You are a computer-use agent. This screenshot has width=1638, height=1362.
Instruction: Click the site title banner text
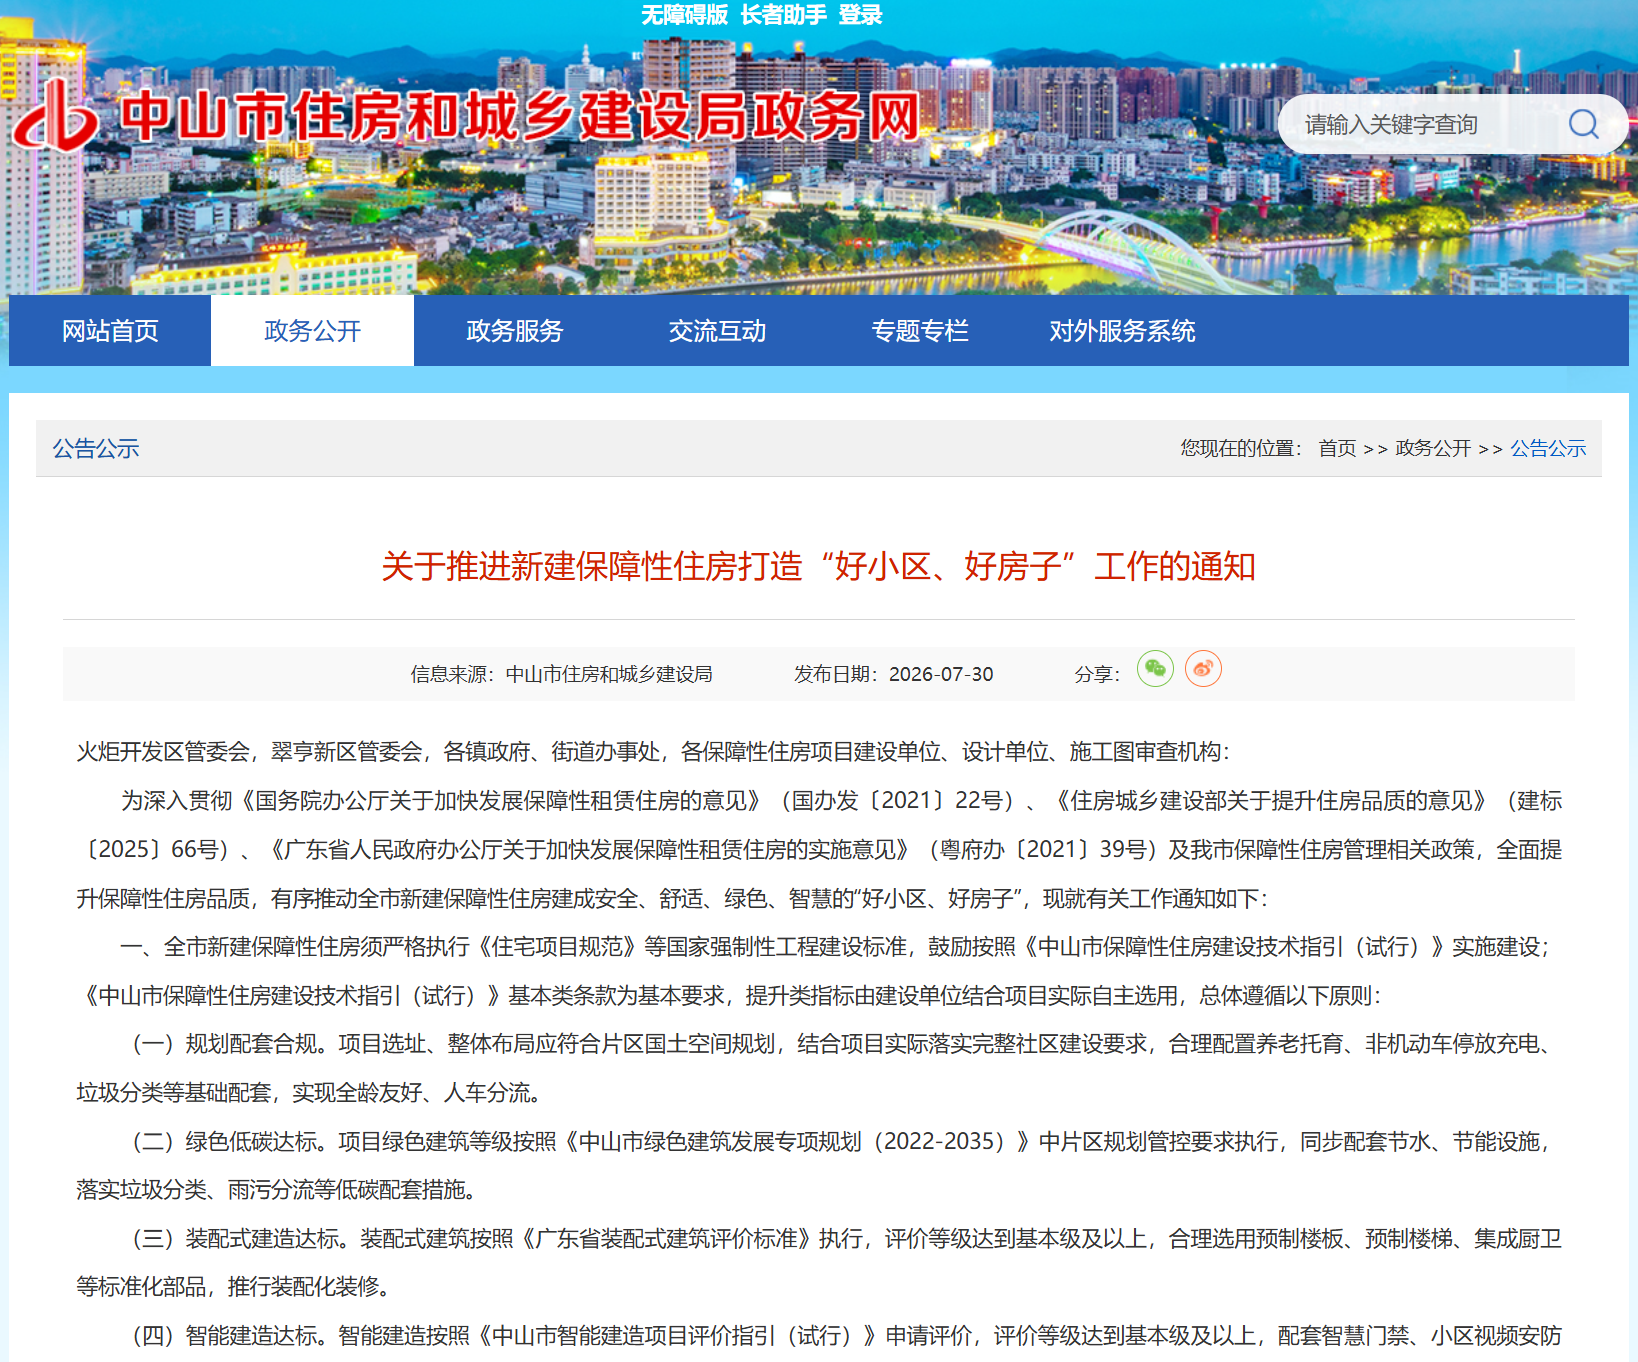tap(520, 117)
